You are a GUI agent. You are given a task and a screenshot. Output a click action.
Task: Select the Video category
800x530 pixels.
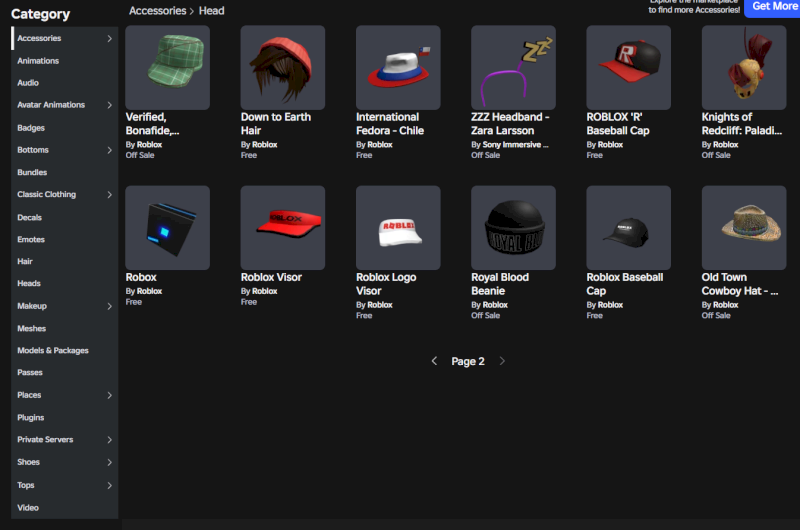(28, 508)
